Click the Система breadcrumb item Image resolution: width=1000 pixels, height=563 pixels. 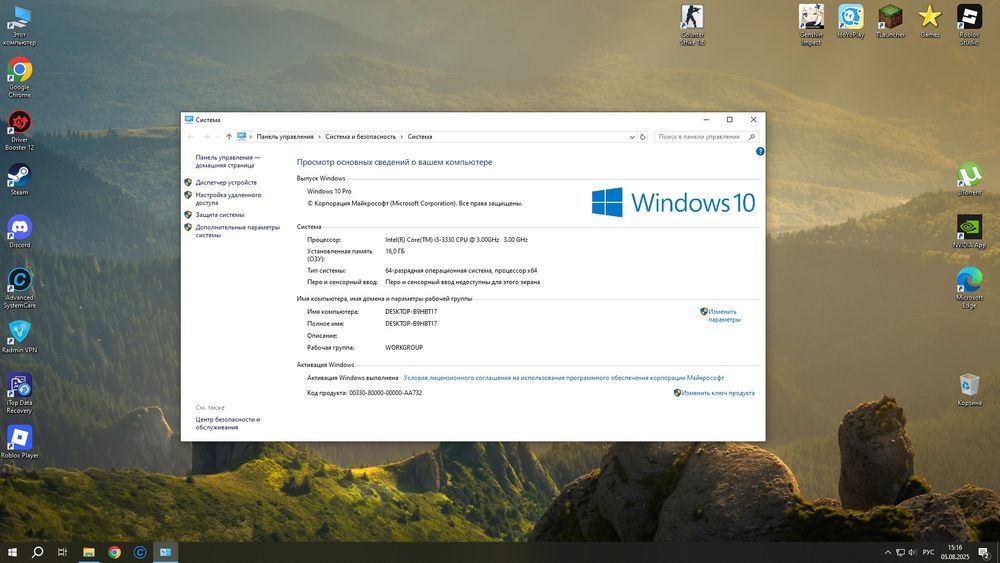point(420,137)
